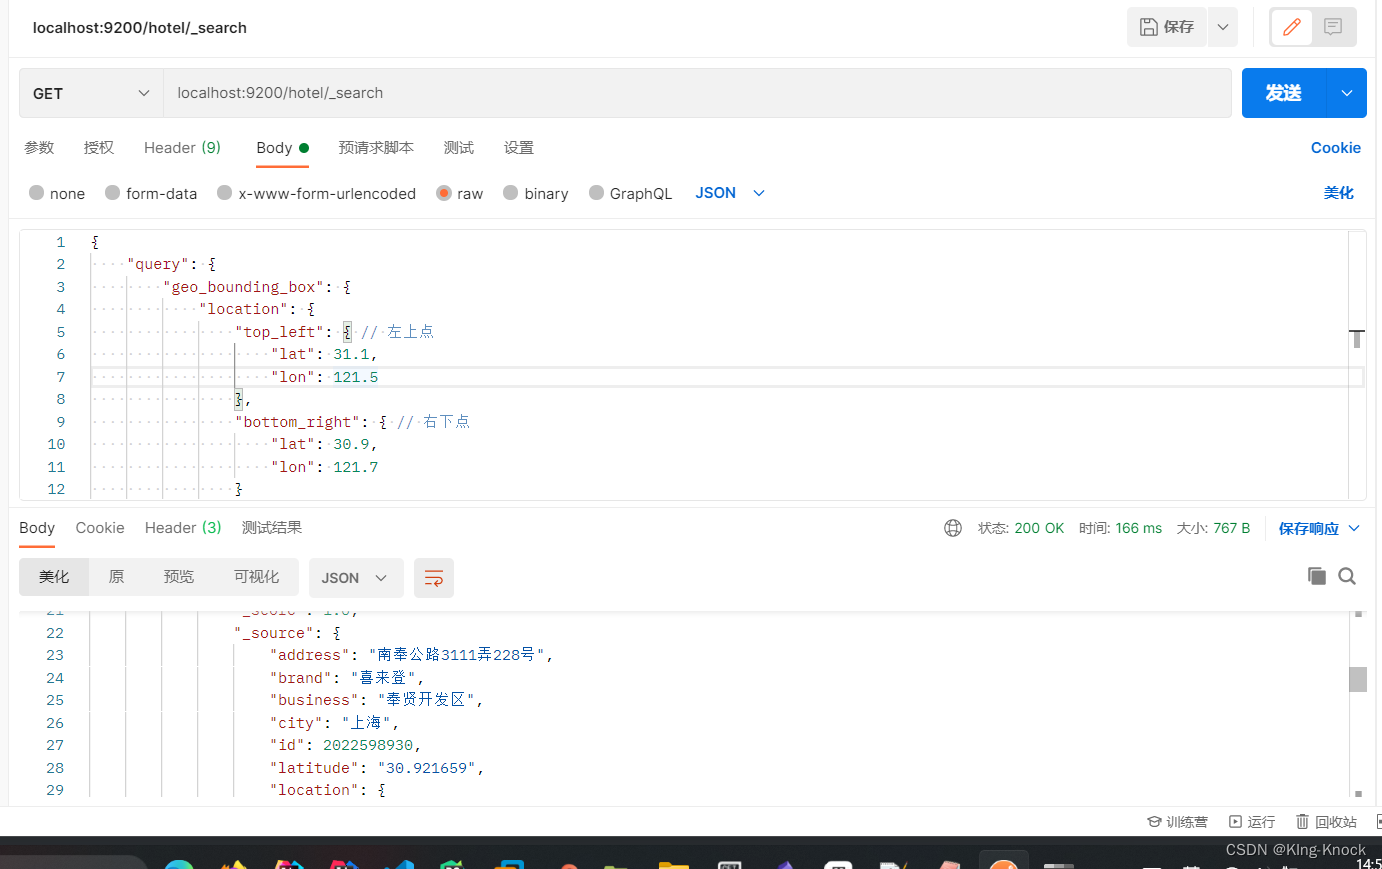
Task: Click the 166 ms response time
Action: [x=1139, y=528]
